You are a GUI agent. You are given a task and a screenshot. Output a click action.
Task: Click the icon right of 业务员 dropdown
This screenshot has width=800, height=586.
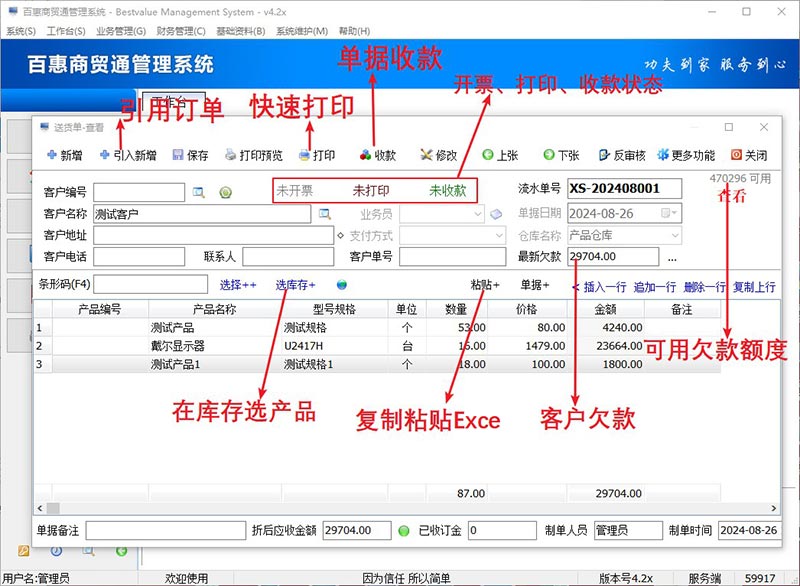pos(496,214)
